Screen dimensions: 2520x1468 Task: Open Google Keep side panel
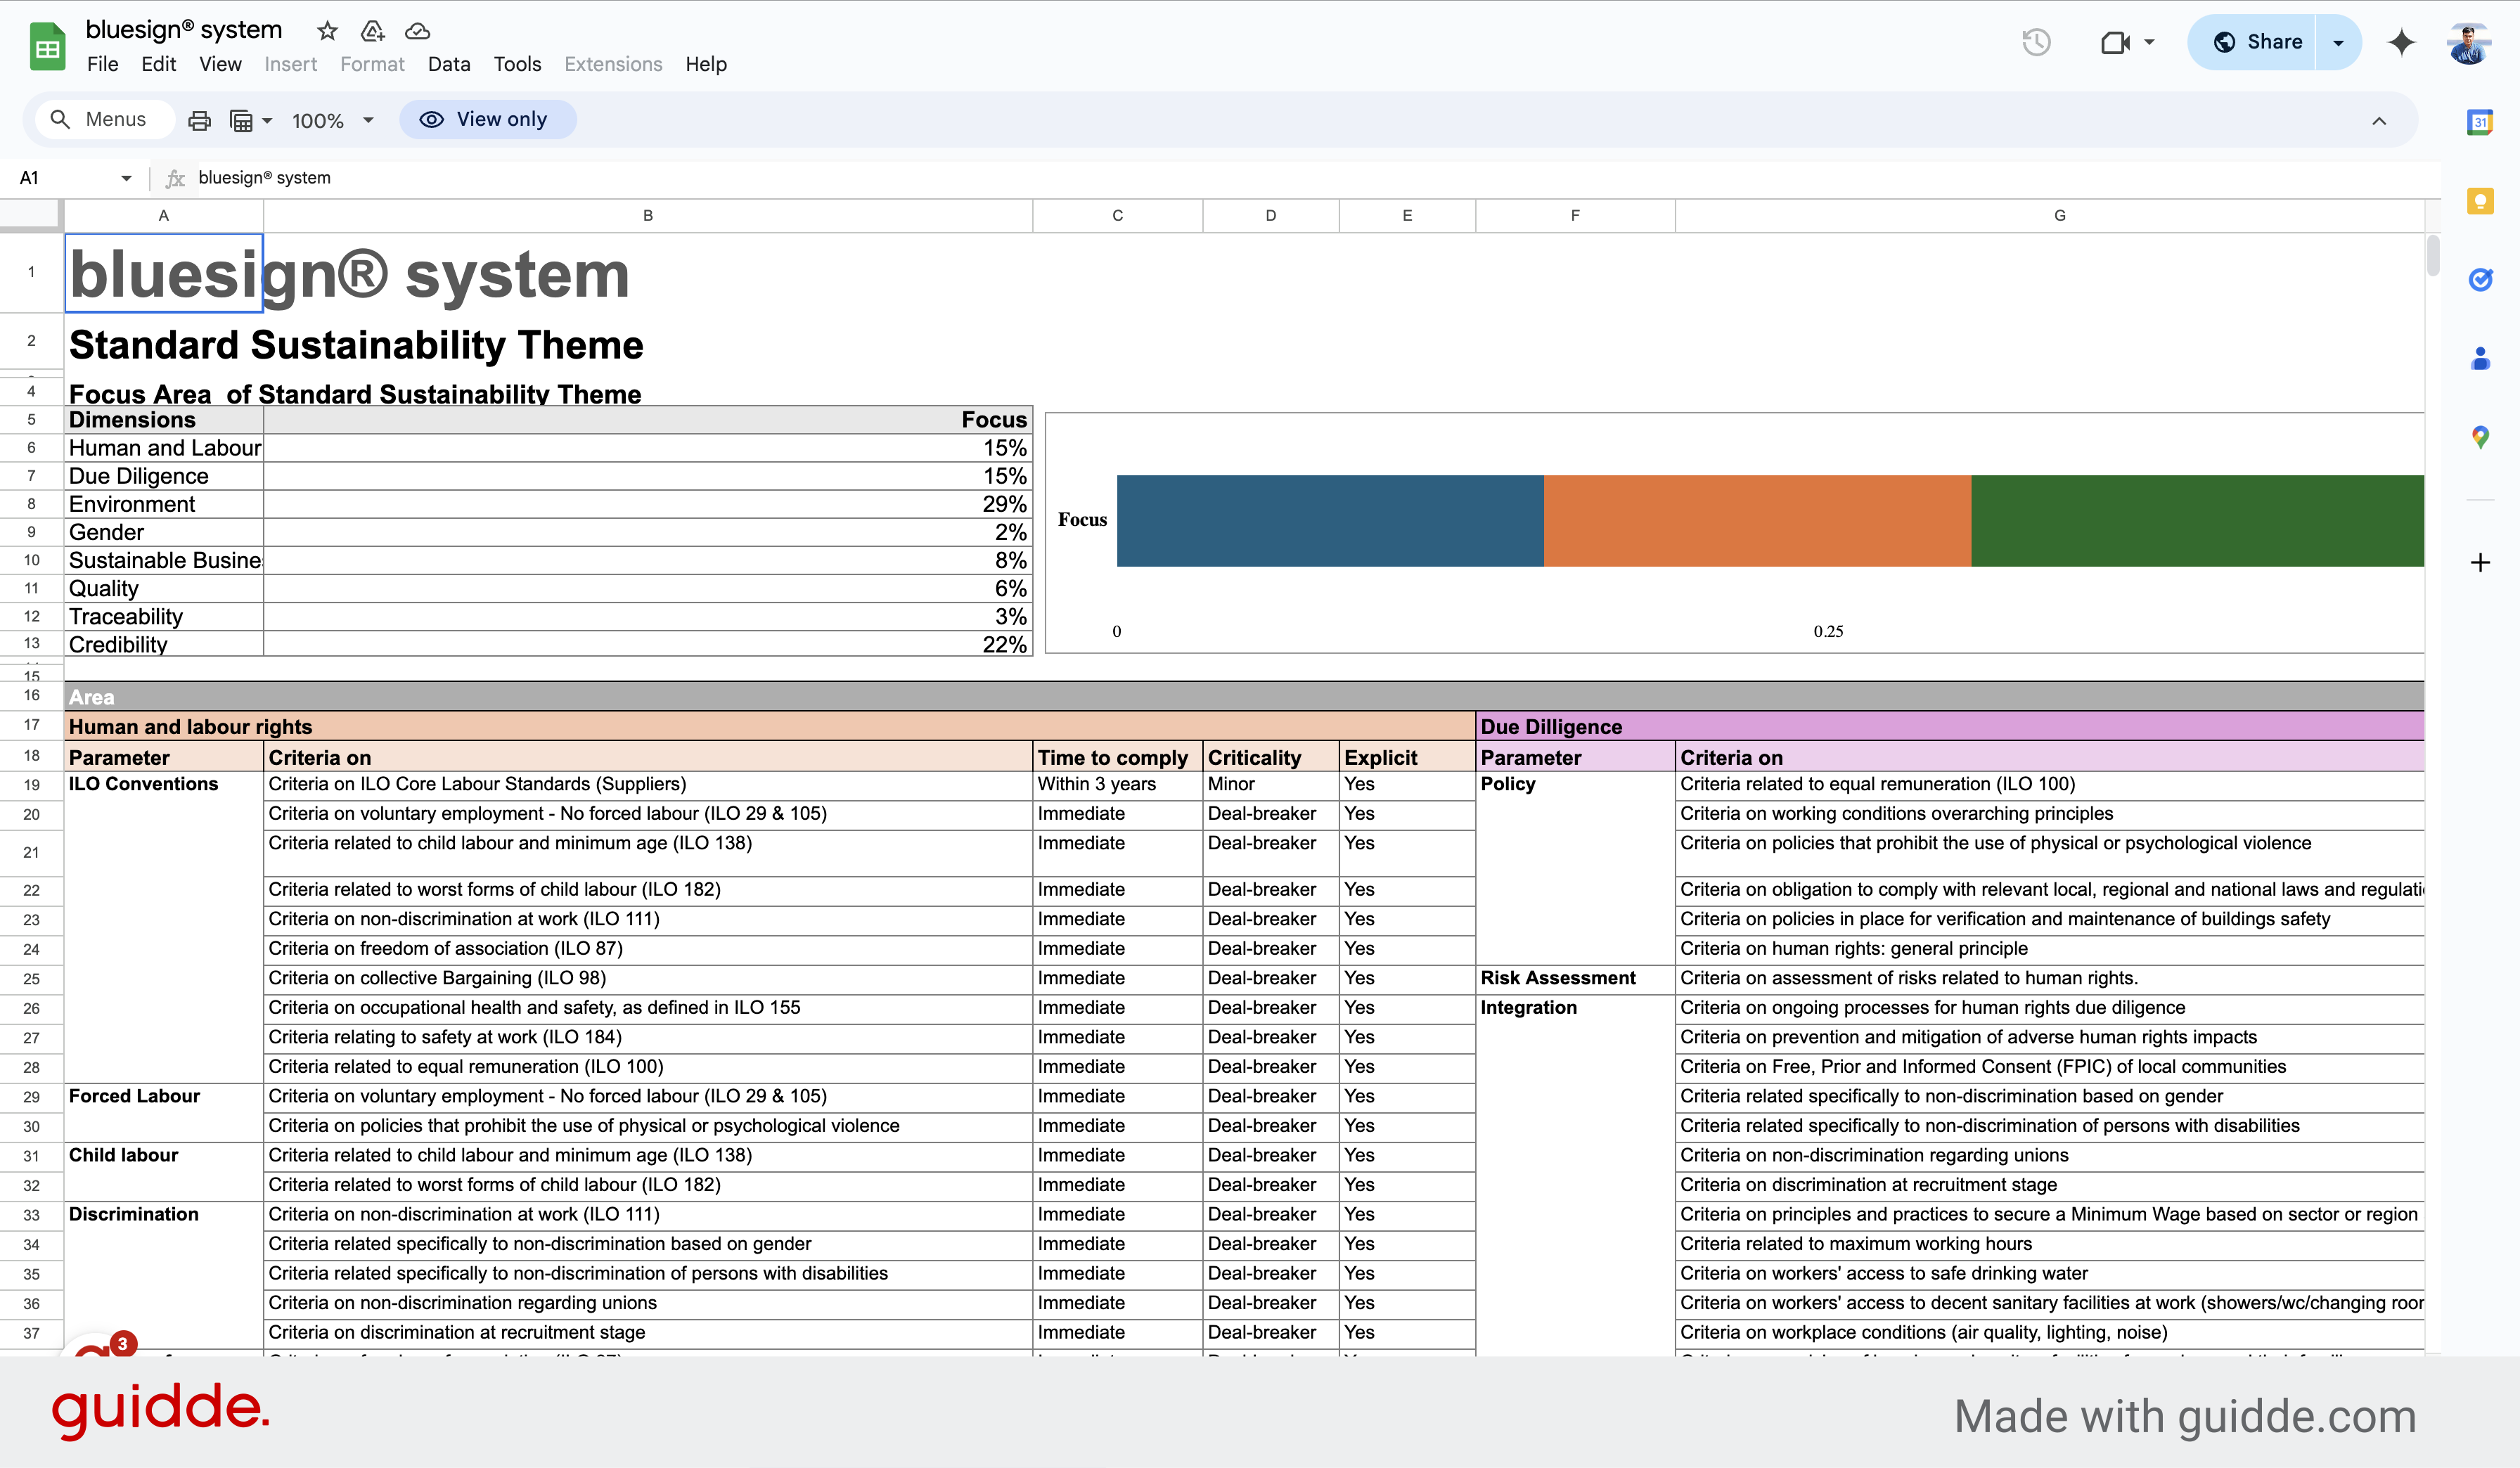click(x=2480, y=201)
